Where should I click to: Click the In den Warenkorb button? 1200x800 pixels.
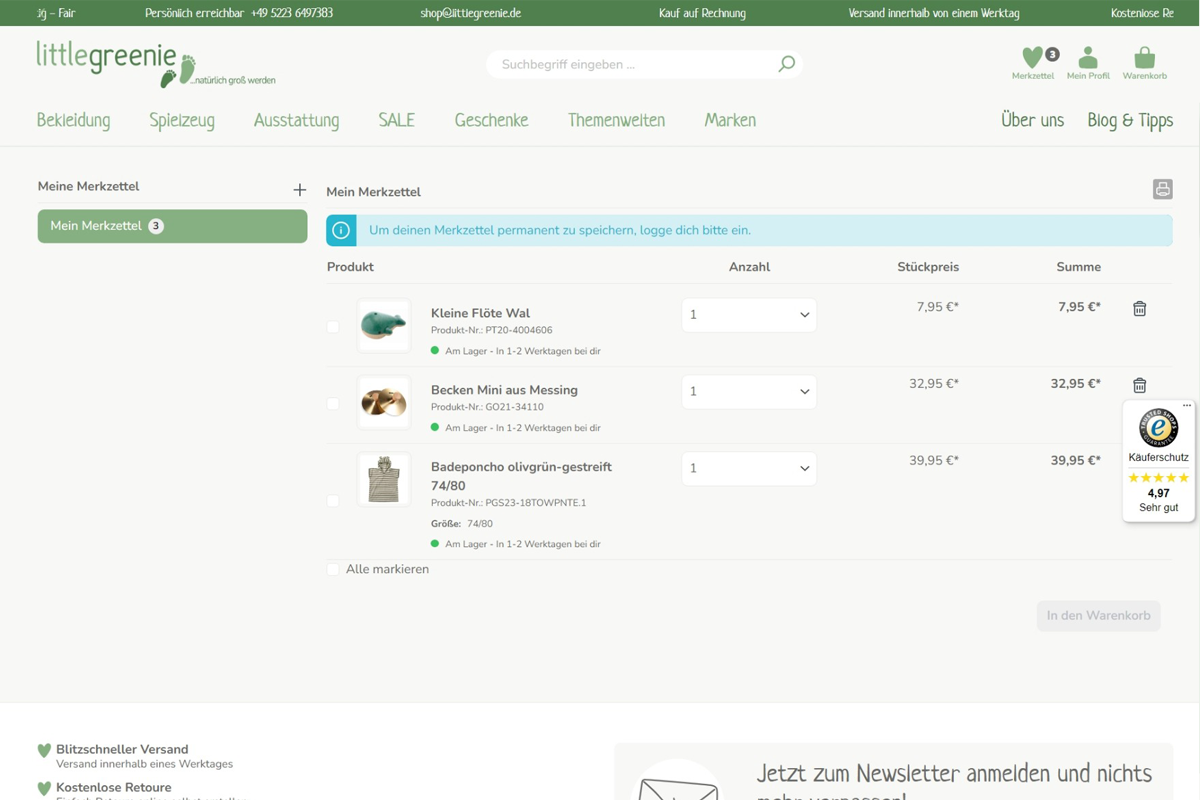[1098, 616]
